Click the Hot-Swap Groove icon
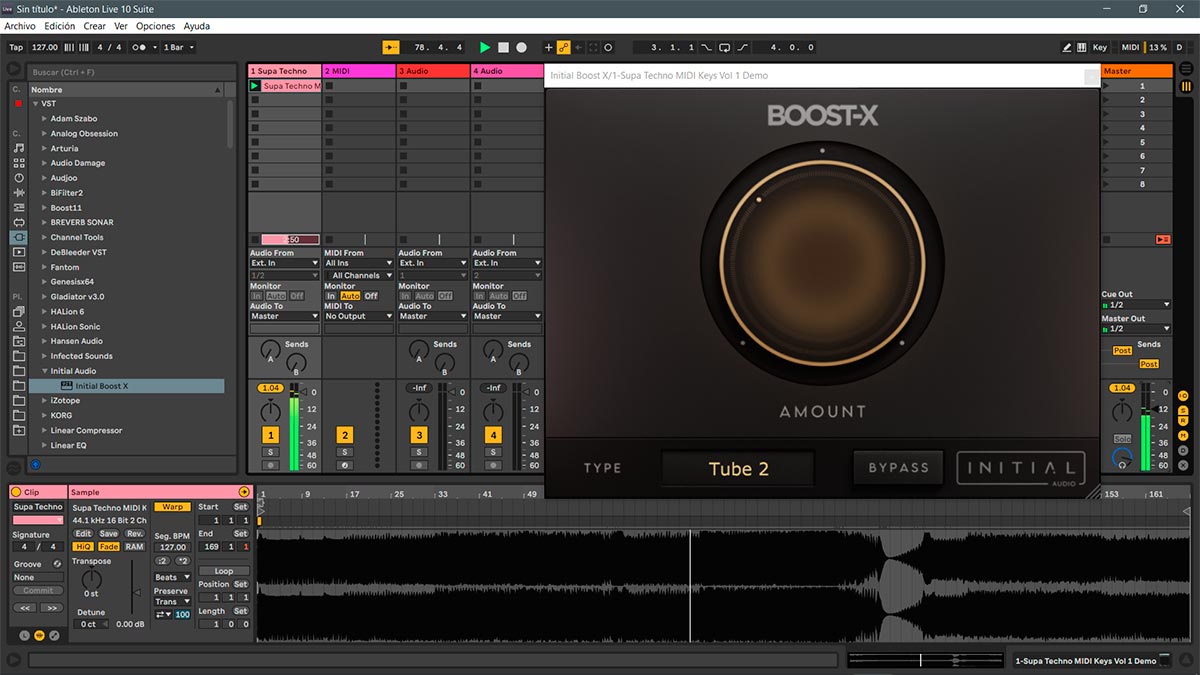Image resolution: width=1200 pixels, height=675 pixels. click(x=57, y=564)
